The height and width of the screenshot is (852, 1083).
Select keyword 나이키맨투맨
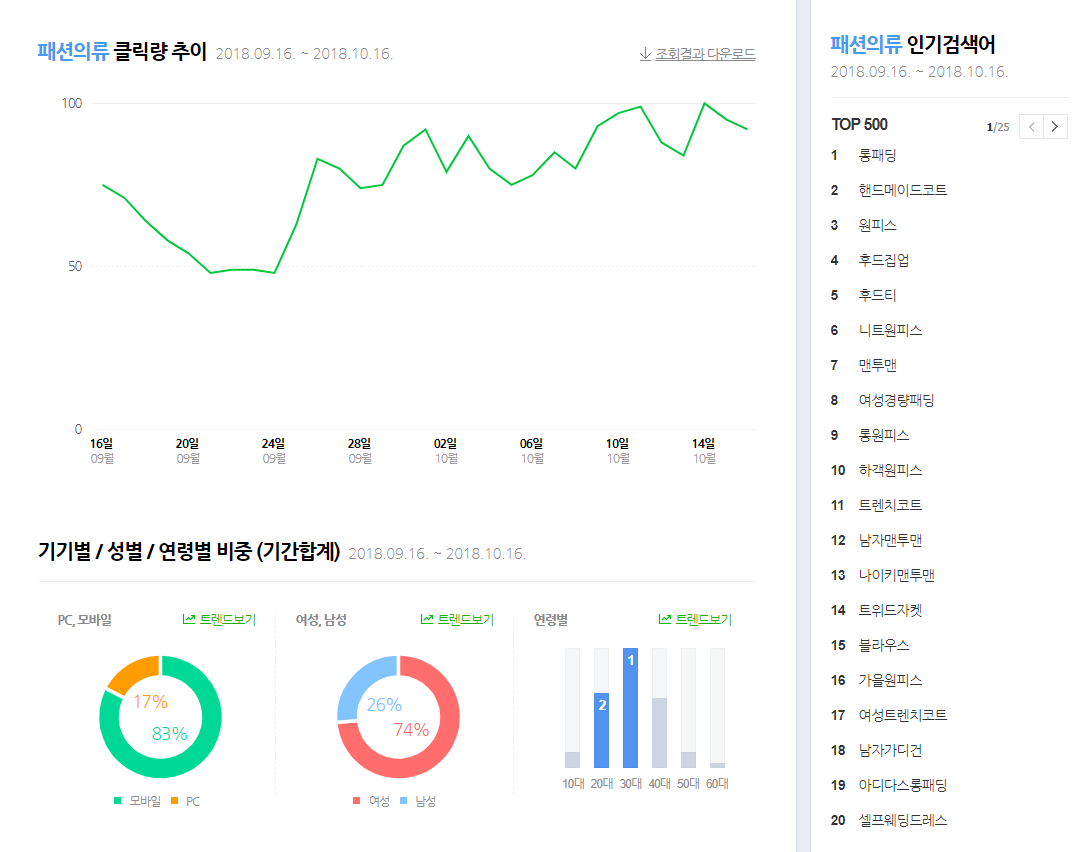(896, 575)
